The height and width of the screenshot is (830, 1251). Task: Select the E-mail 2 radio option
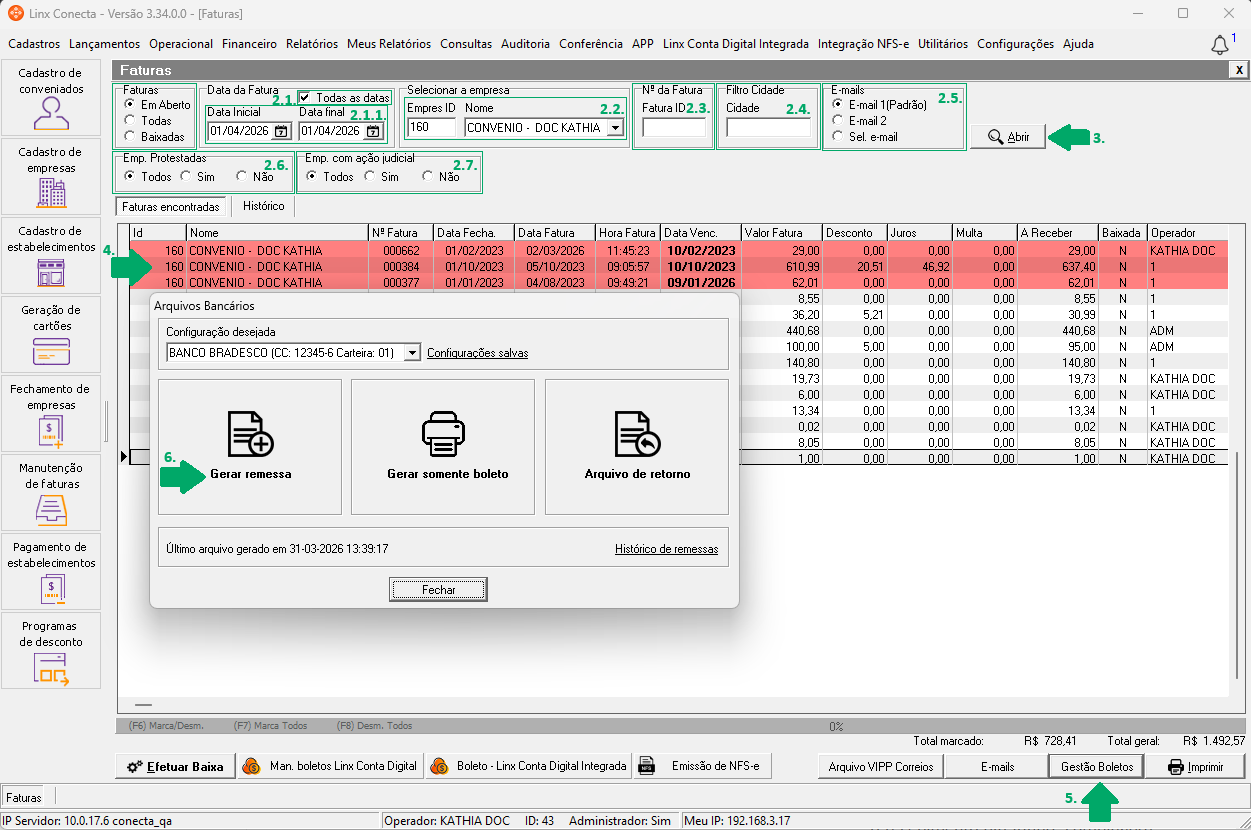pos(838,121)
